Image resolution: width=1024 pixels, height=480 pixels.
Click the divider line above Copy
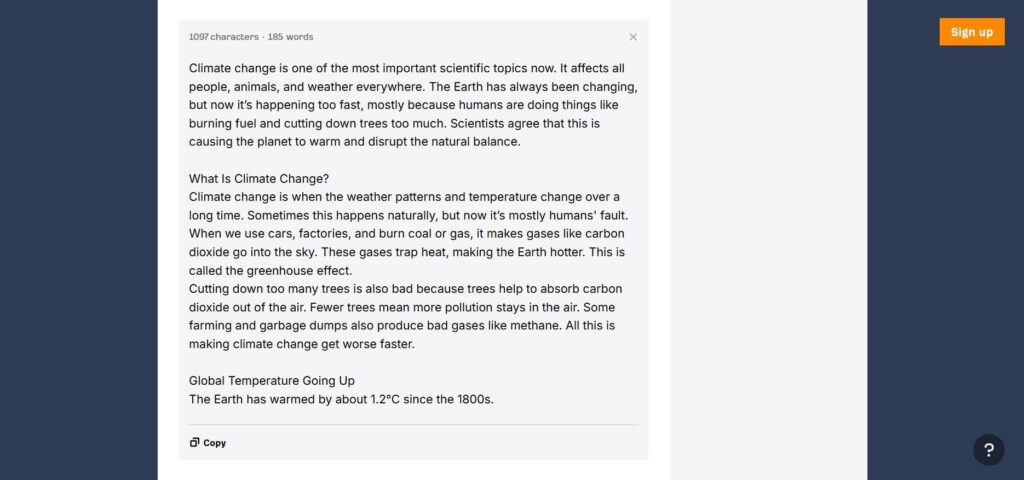tap(413, 425)
